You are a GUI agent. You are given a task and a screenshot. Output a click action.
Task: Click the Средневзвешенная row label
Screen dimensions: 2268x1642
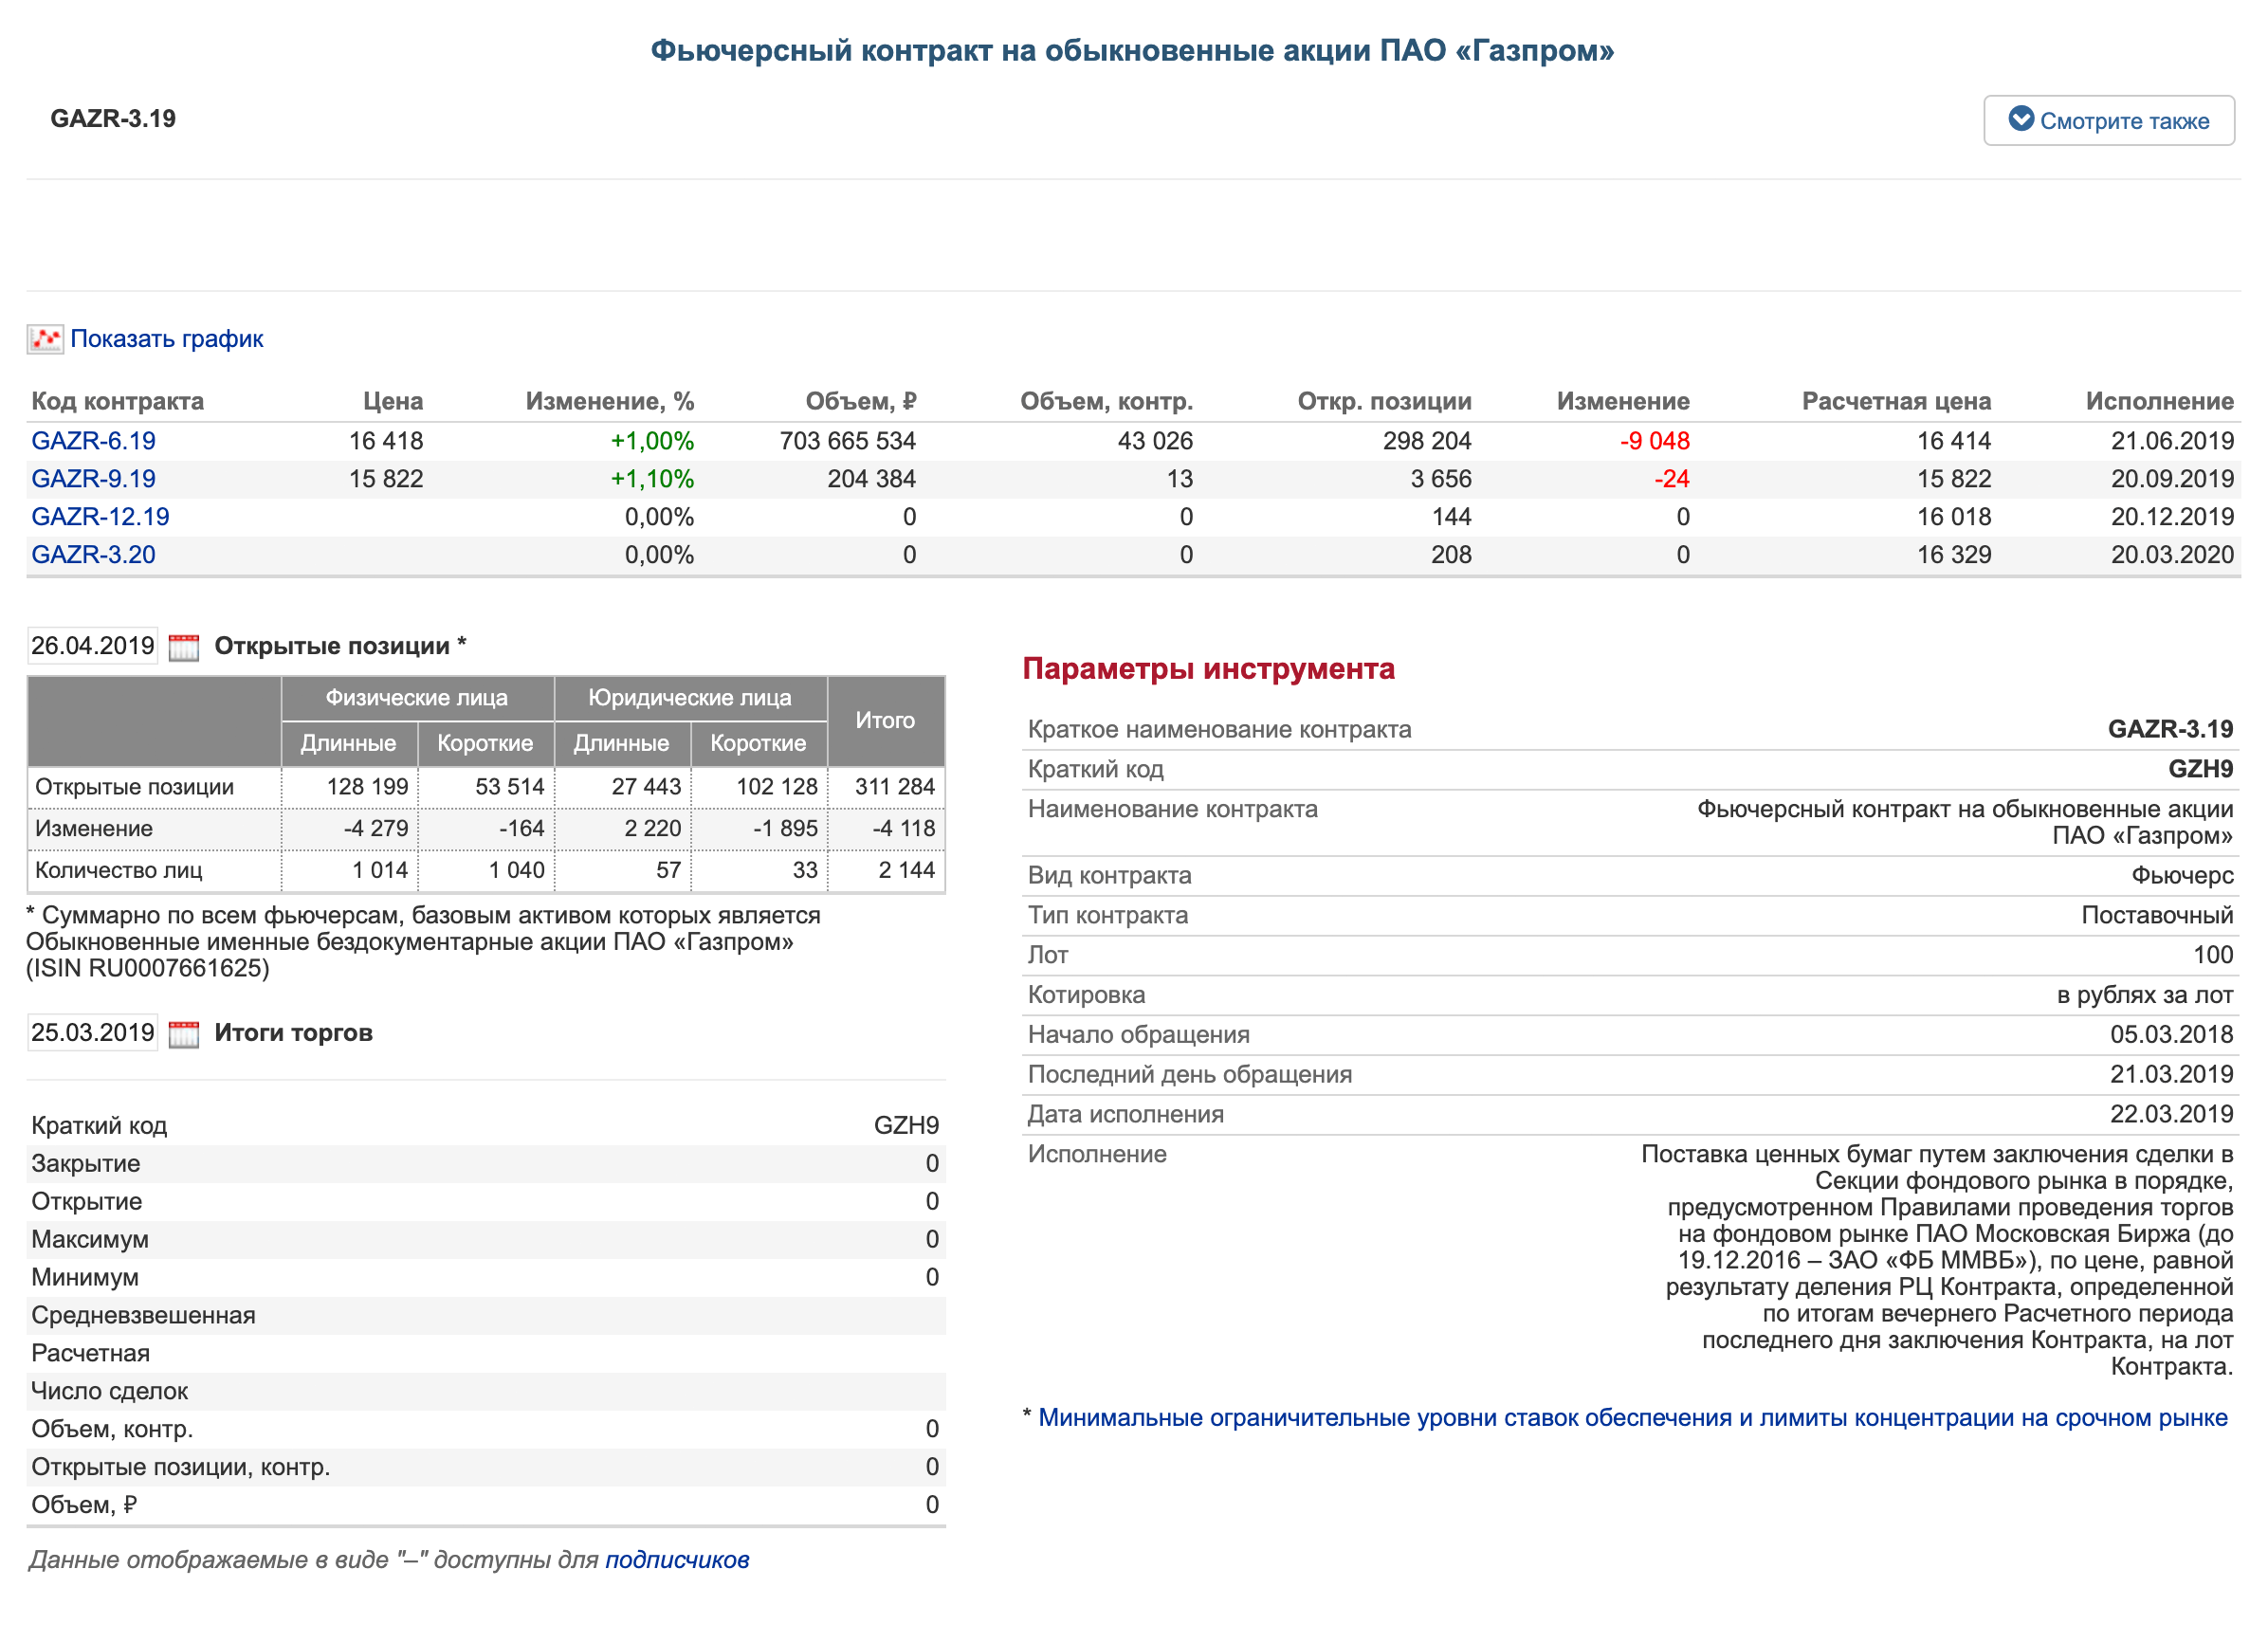pyautogui.click(x=143, y=1316)
